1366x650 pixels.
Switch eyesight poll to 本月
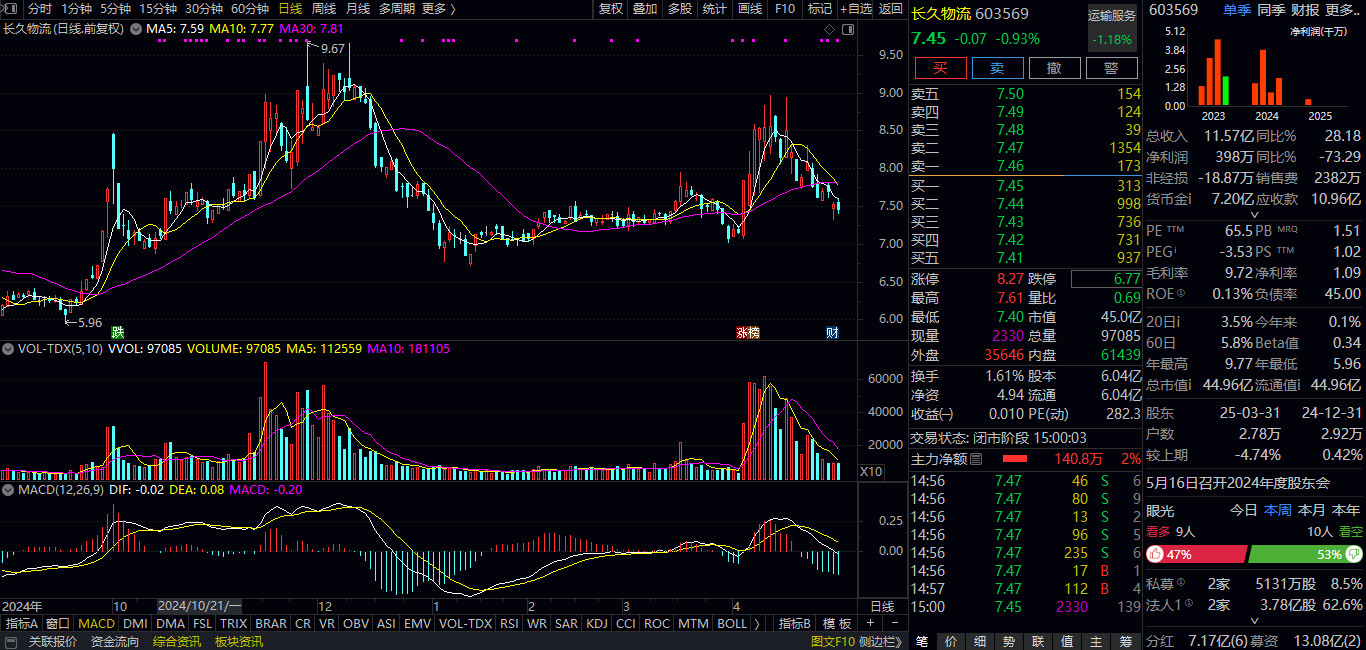pos(1311,510)
